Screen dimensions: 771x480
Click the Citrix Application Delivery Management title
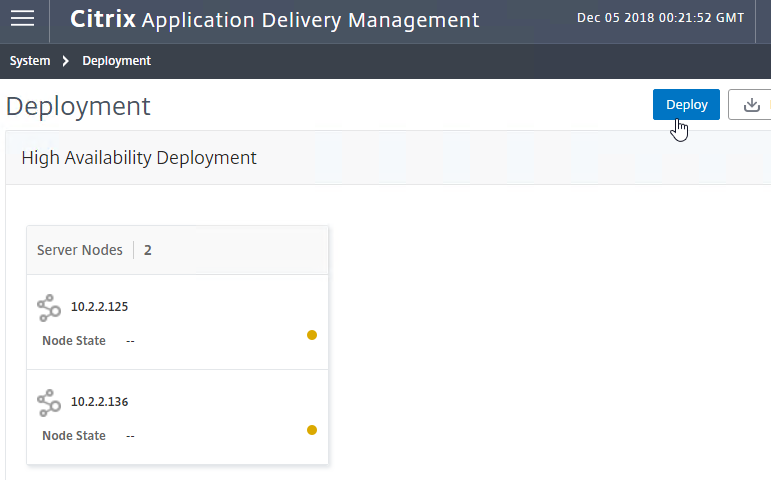[274, 20]
